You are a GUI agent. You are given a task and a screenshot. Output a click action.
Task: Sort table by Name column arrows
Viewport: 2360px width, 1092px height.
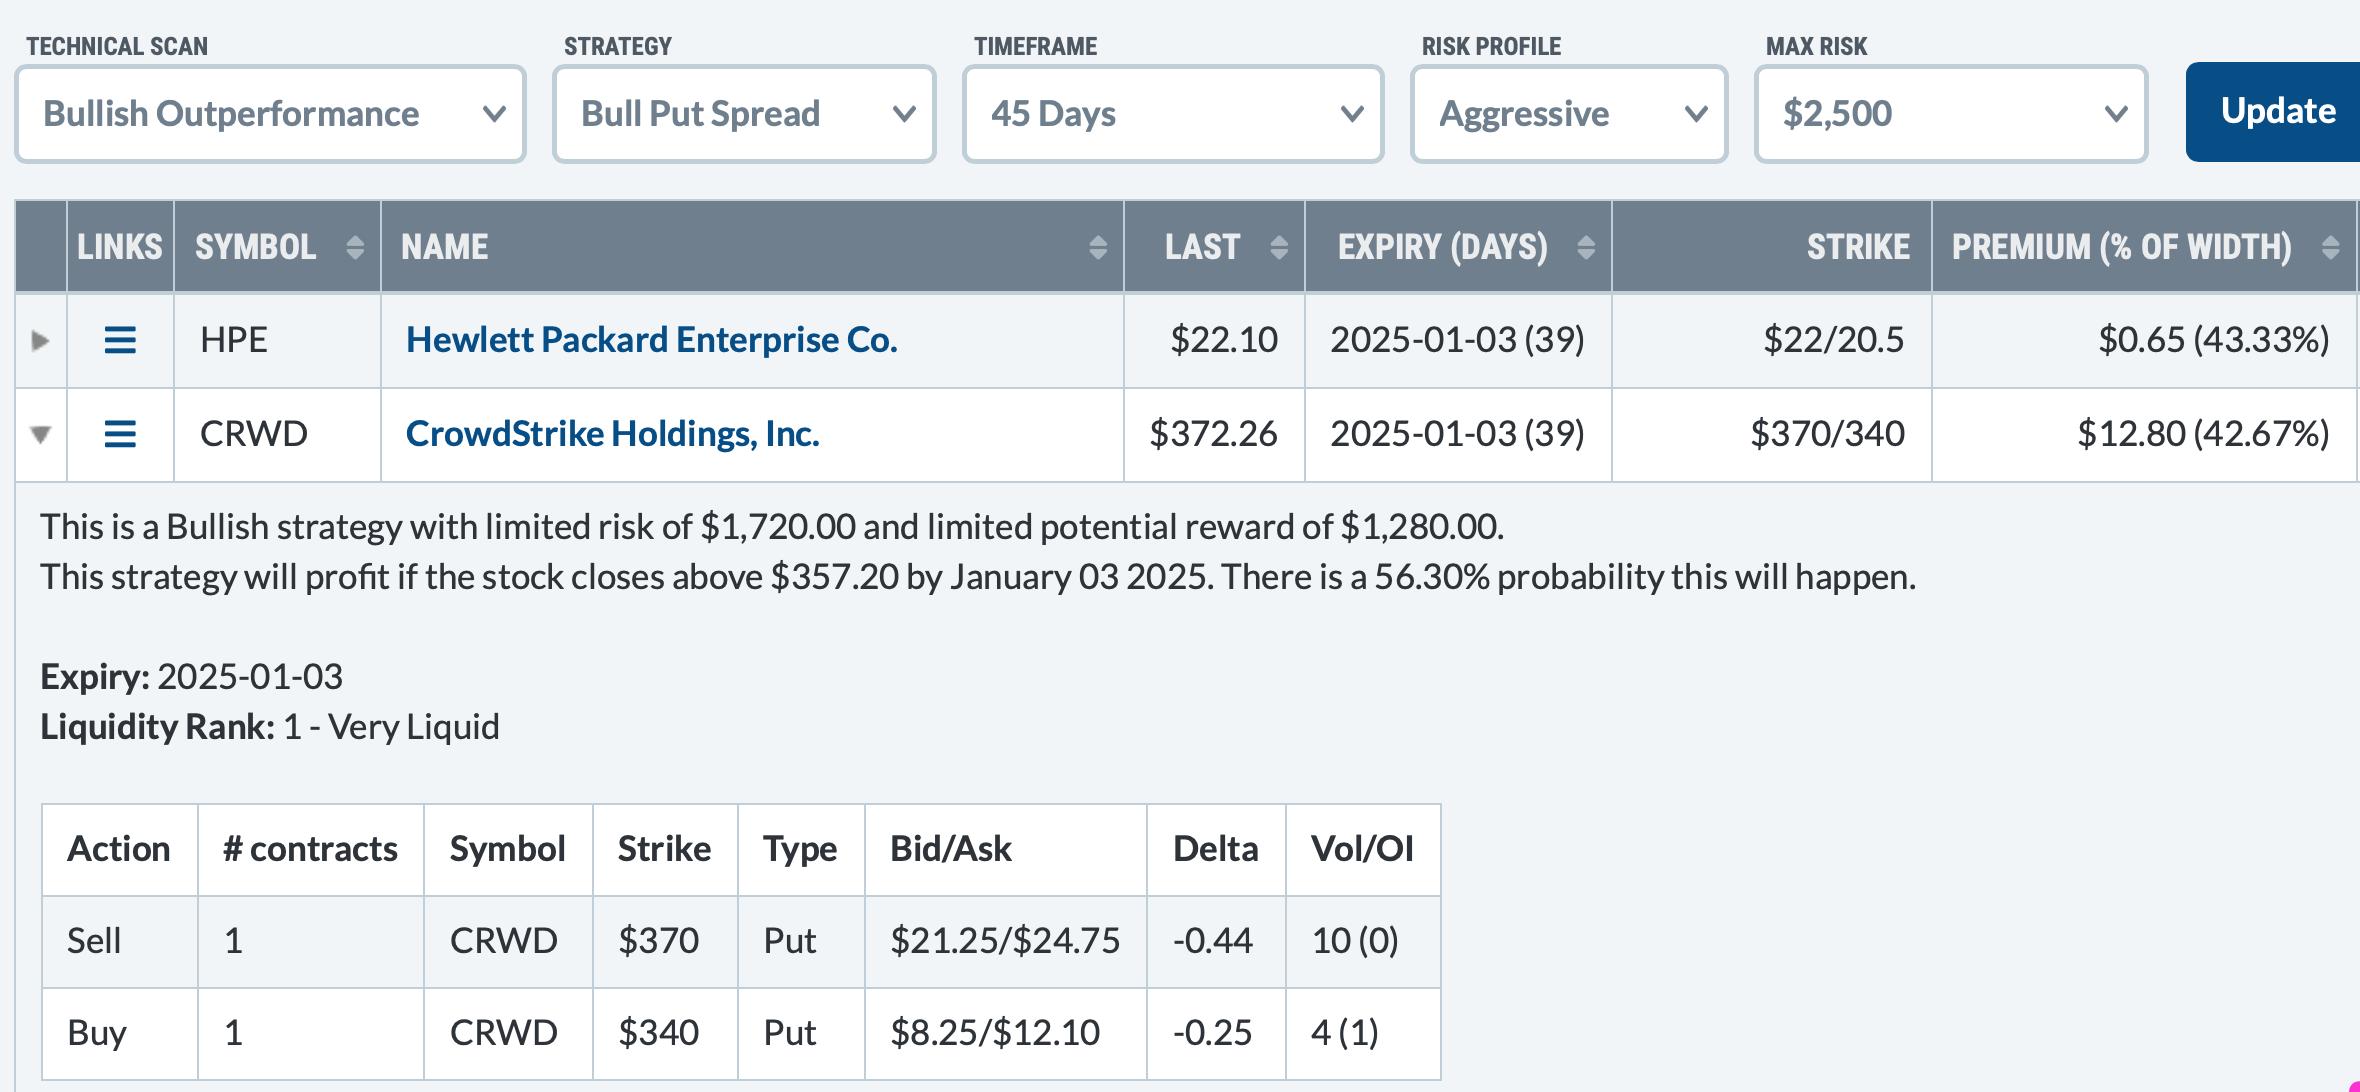pos(1097,247)
